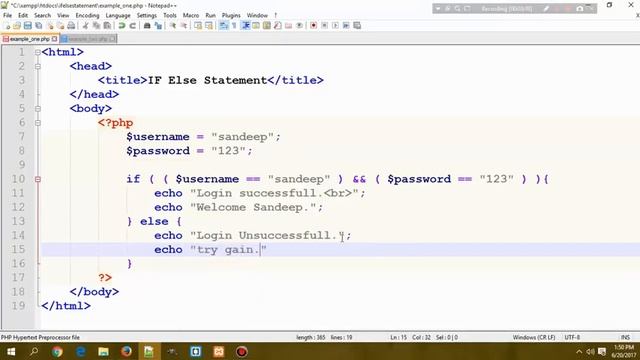Open the User Defined Language icon
640x360 pixels.
tap(256, 26)
